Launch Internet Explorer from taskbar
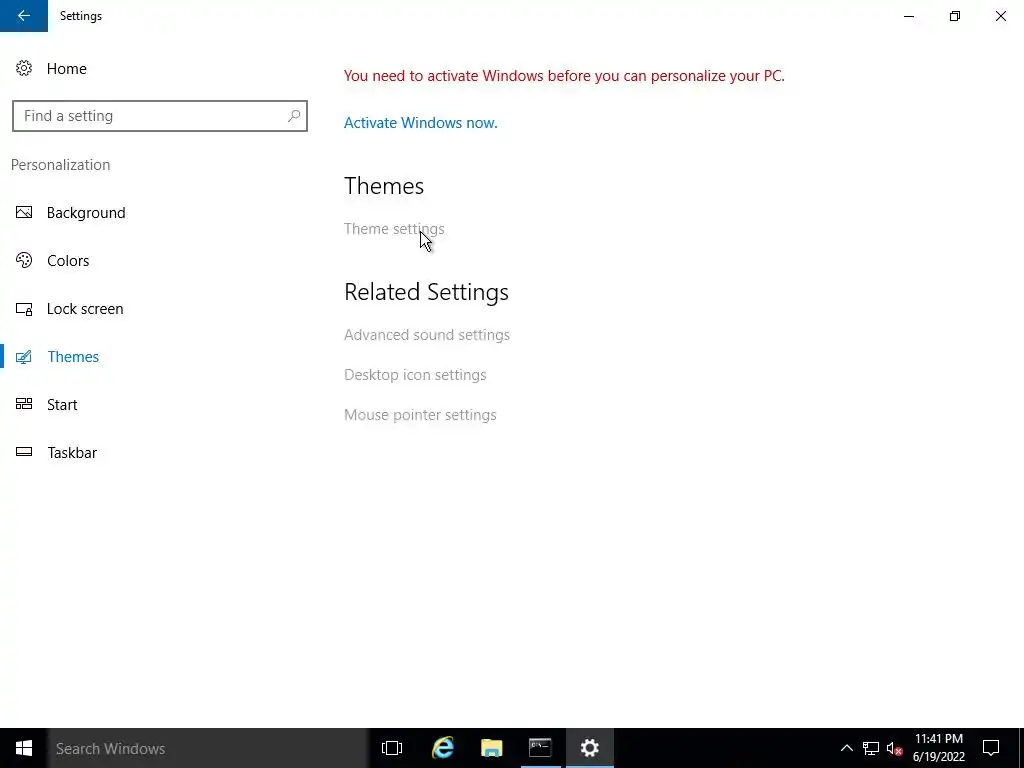The width and height of the screenshot is (1024, 768). pos(443,748)
